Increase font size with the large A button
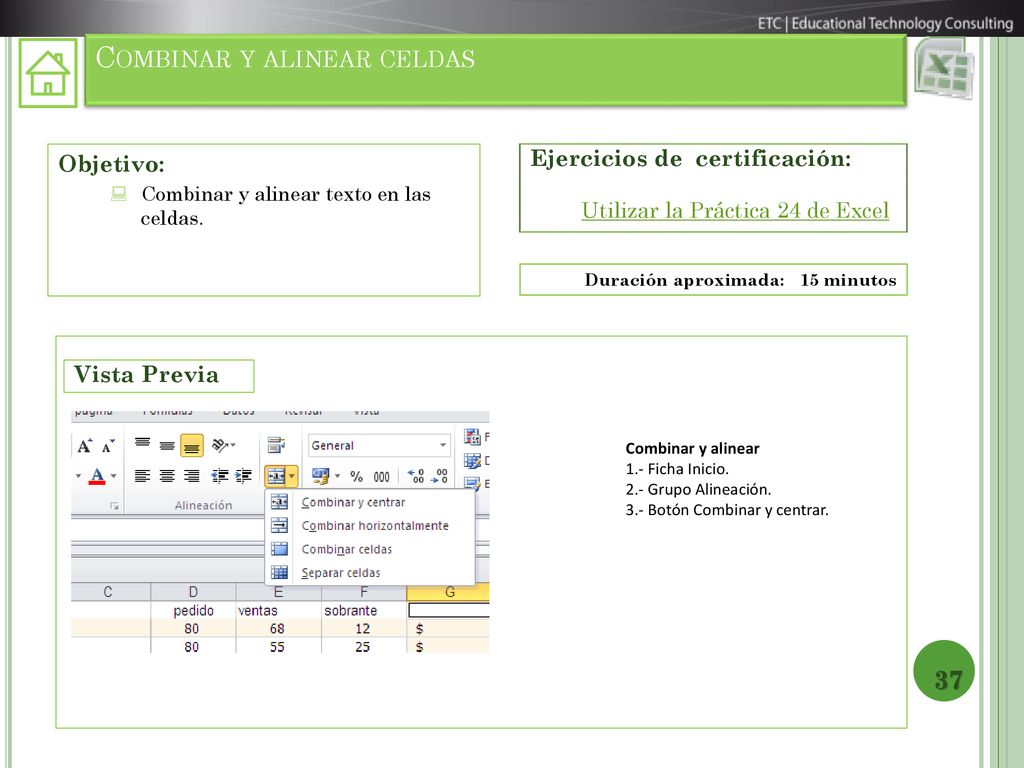The height and width of the screenshot is (768, 1024). 84,446
